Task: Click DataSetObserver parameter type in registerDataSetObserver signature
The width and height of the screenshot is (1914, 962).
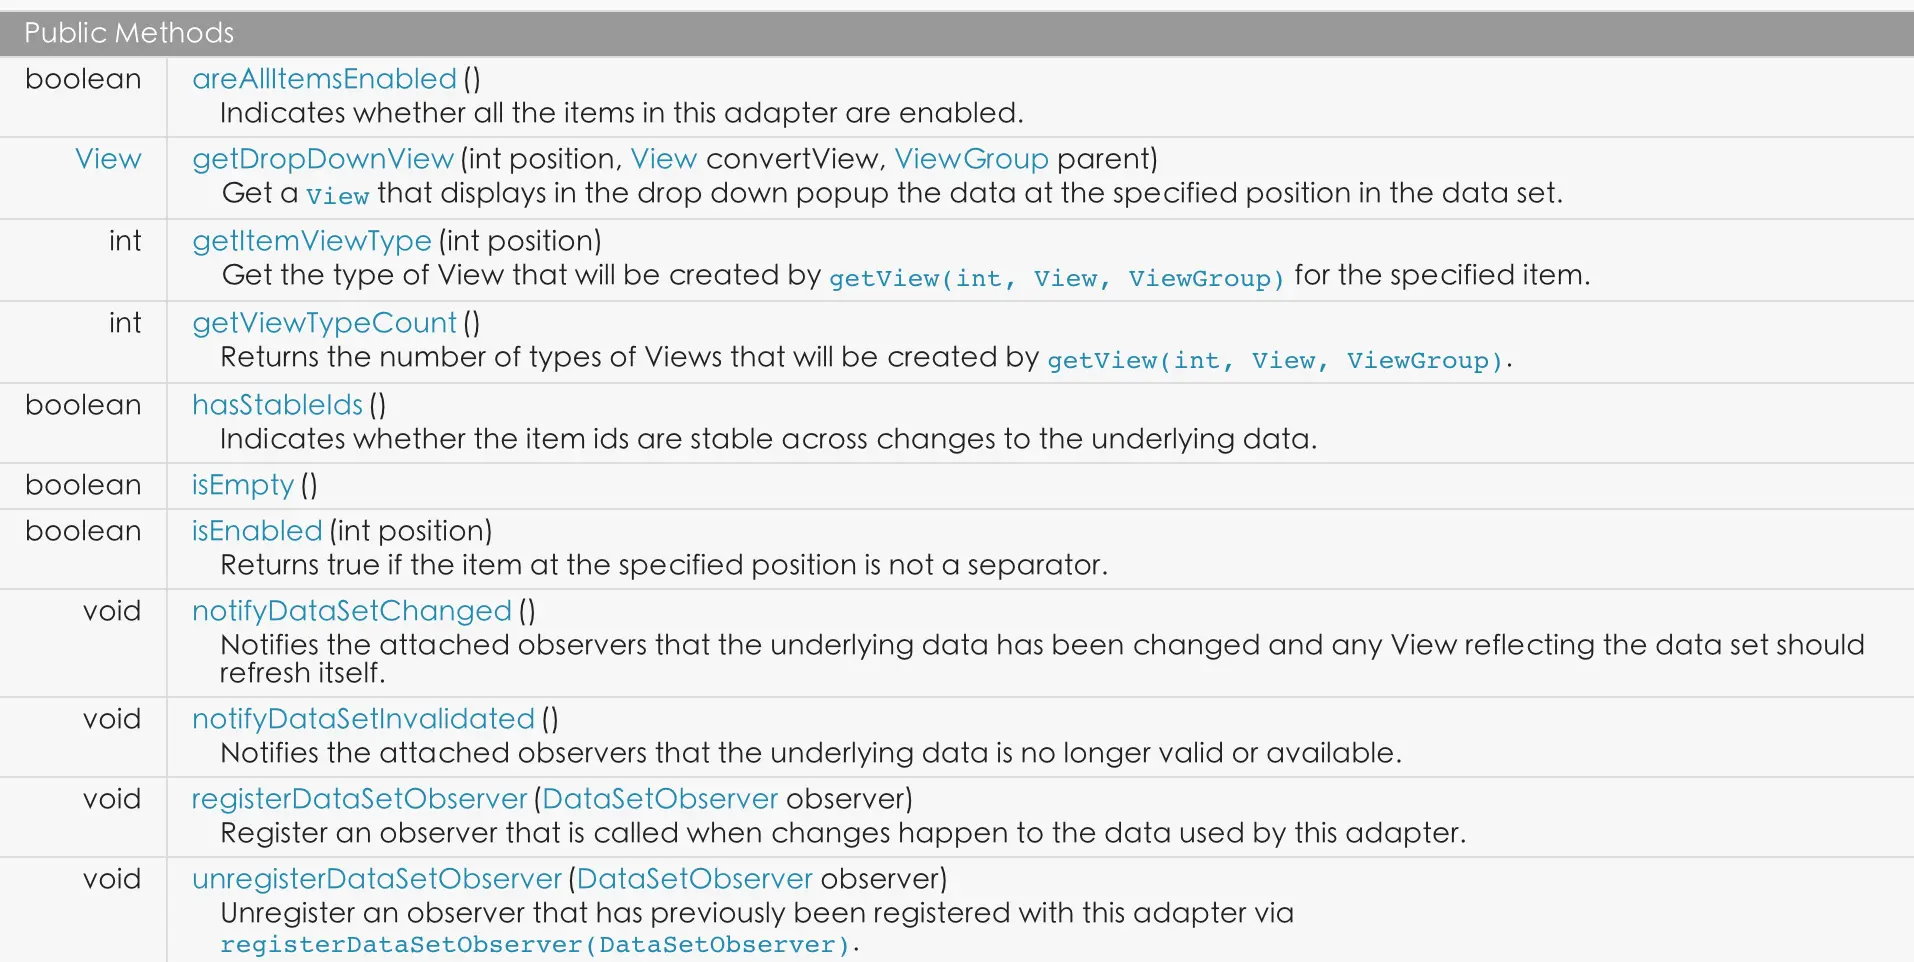Action: coord(659,799)
